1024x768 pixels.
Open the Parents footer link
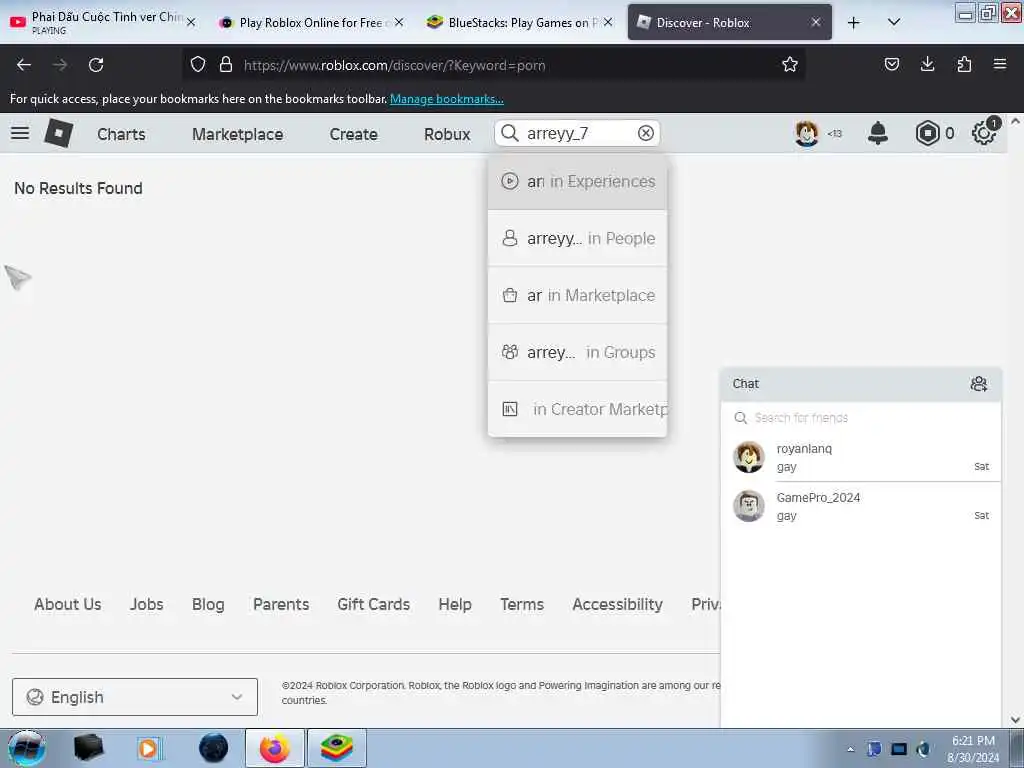tap(281, 604)
